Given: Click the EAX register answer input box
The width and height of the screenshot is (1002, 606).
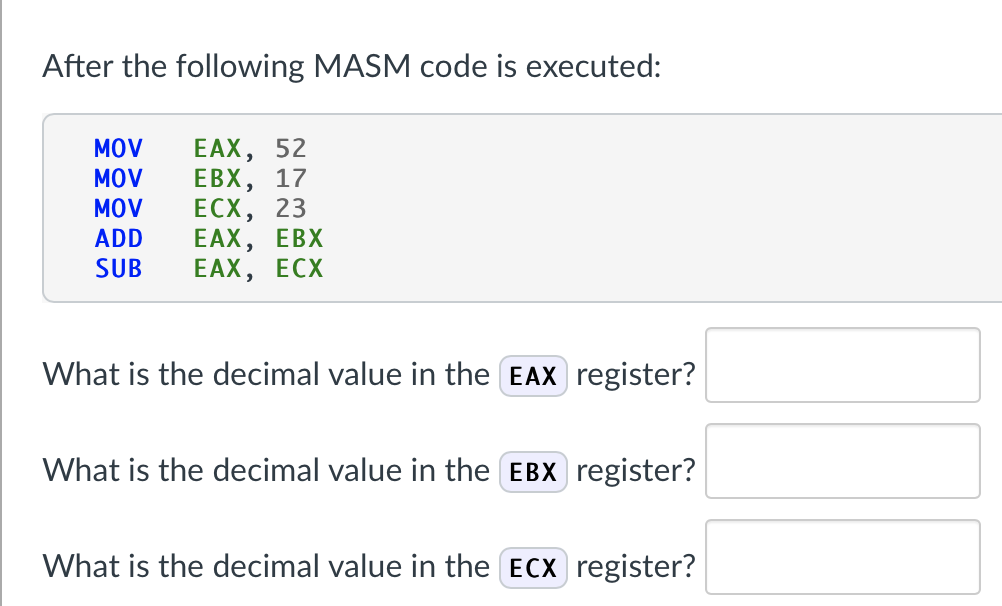Looking at the screenshot, I should [842, 365].
